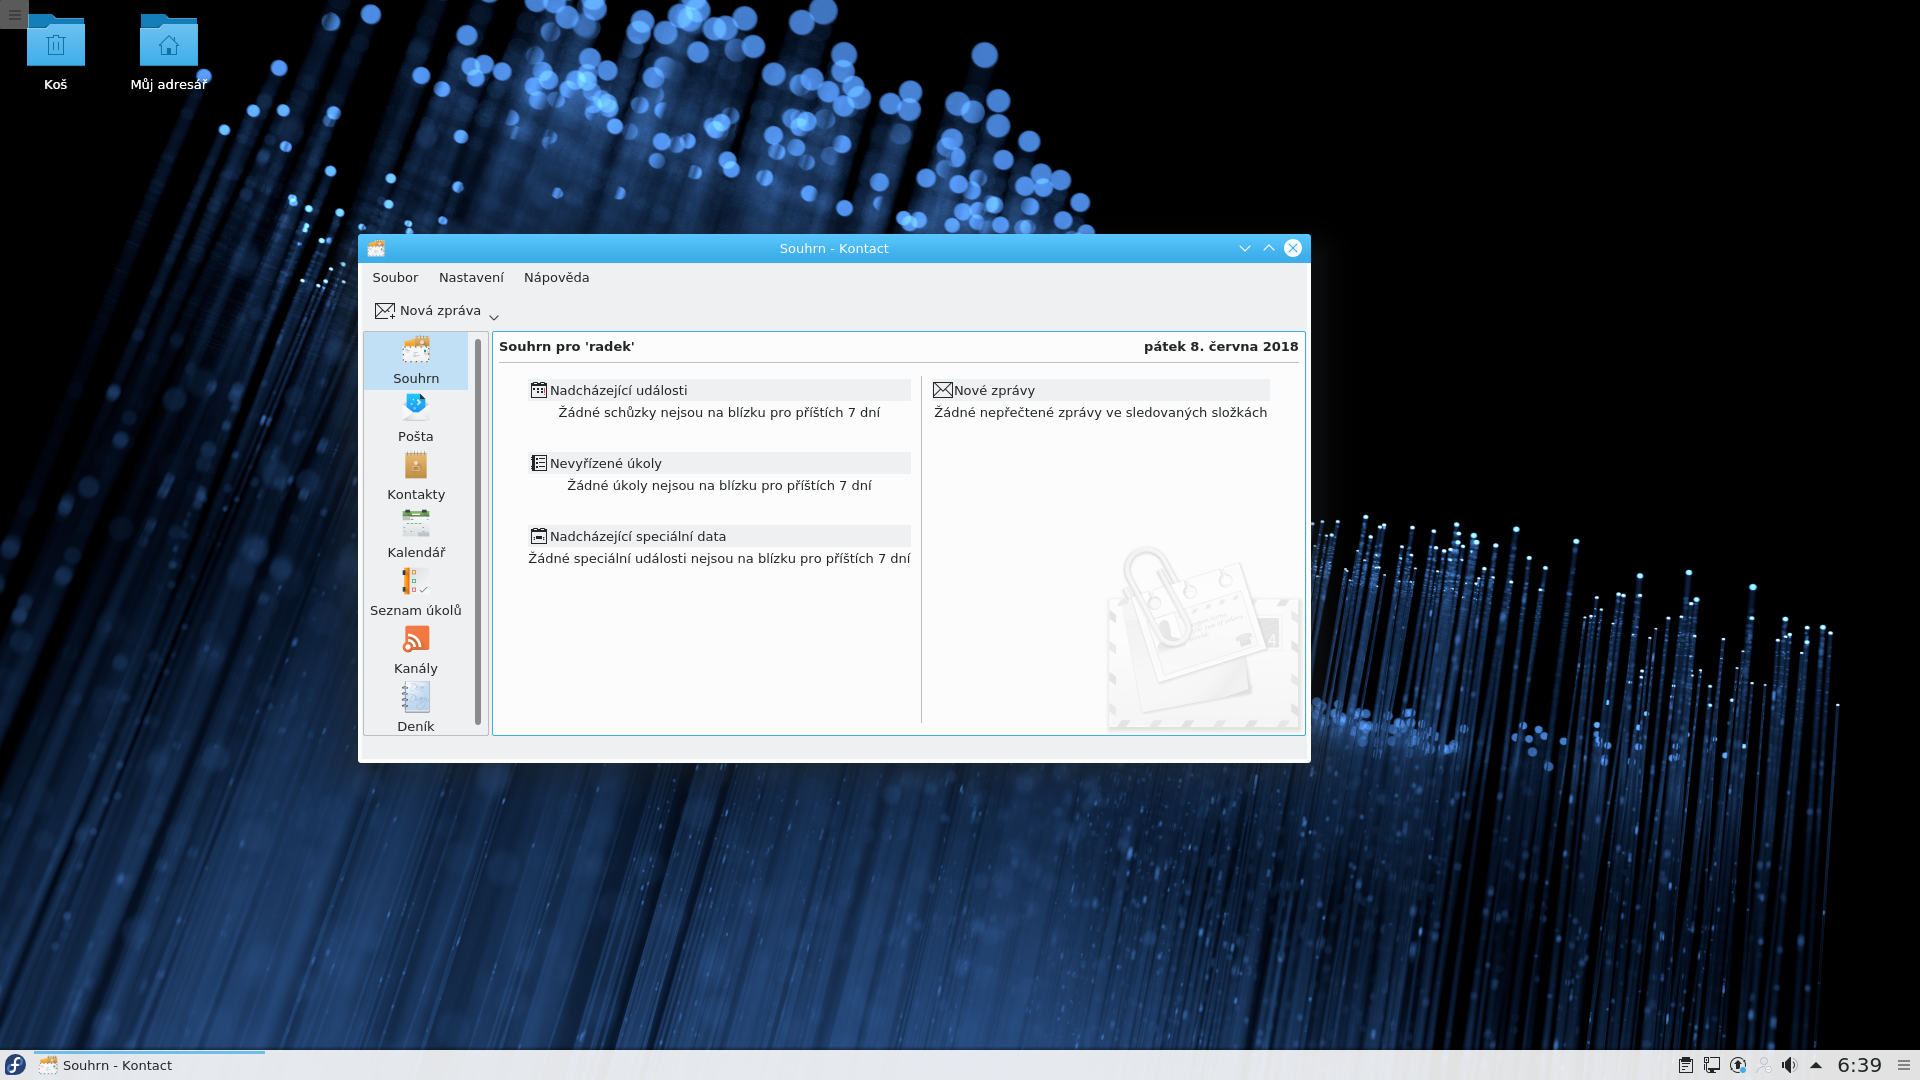Screen dimensions: 1920x1080
Task: Open the volume control in tray
Action: pyautogui.click(x=1789, y=1065)
